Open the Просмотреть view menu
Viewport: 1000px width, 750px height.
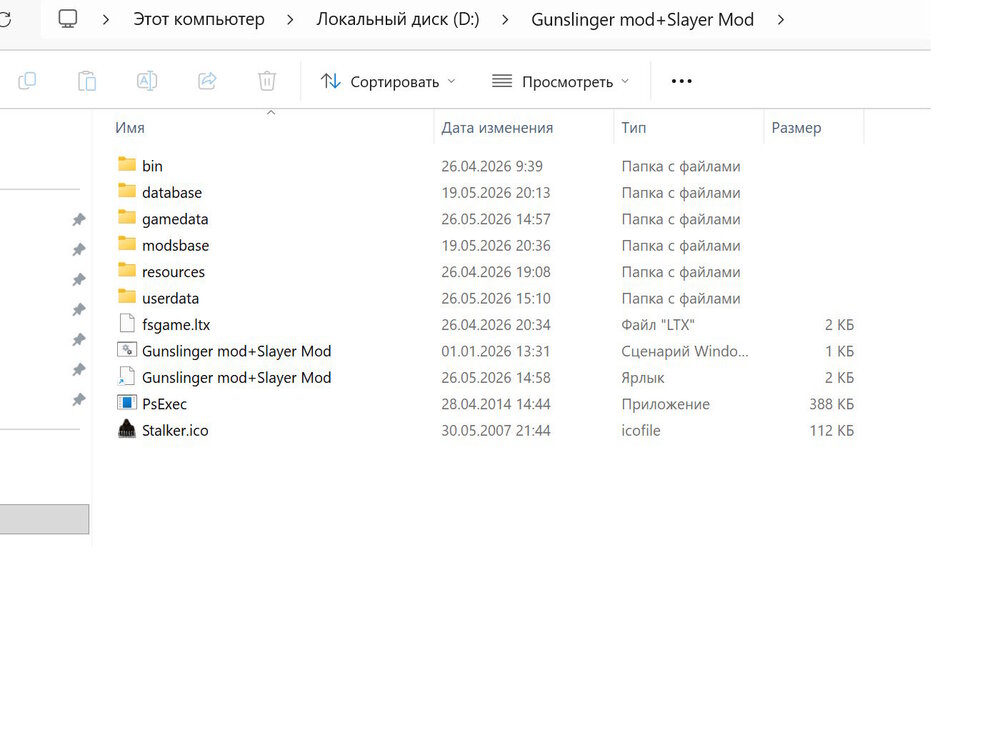point(561,82)
